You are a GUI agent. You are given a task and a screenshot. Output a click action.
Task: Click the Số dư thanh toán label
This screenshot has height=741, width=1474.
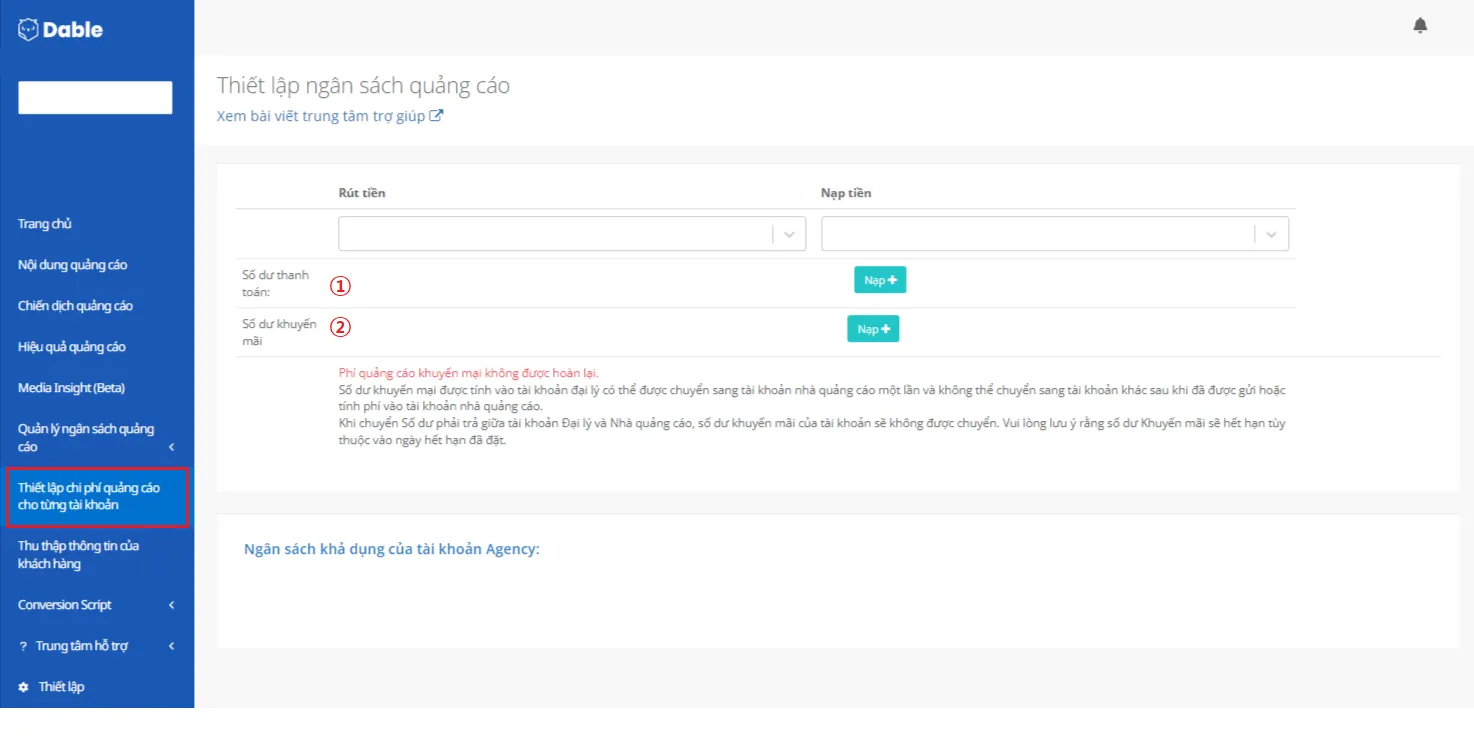[276, 284]
